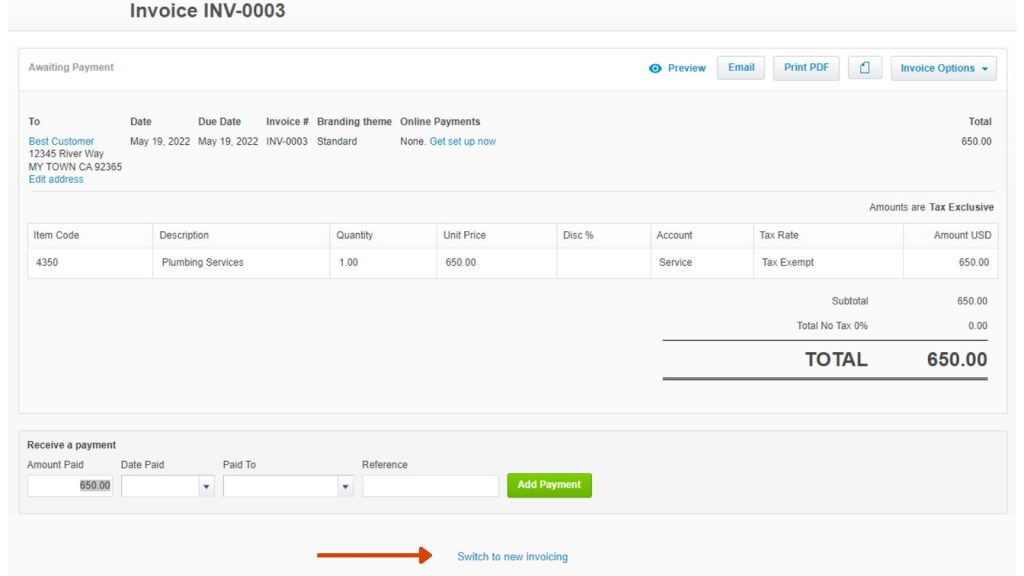1024x576 pixels.
Task: Click the Date Paid input field
Action: coord(161,486)
